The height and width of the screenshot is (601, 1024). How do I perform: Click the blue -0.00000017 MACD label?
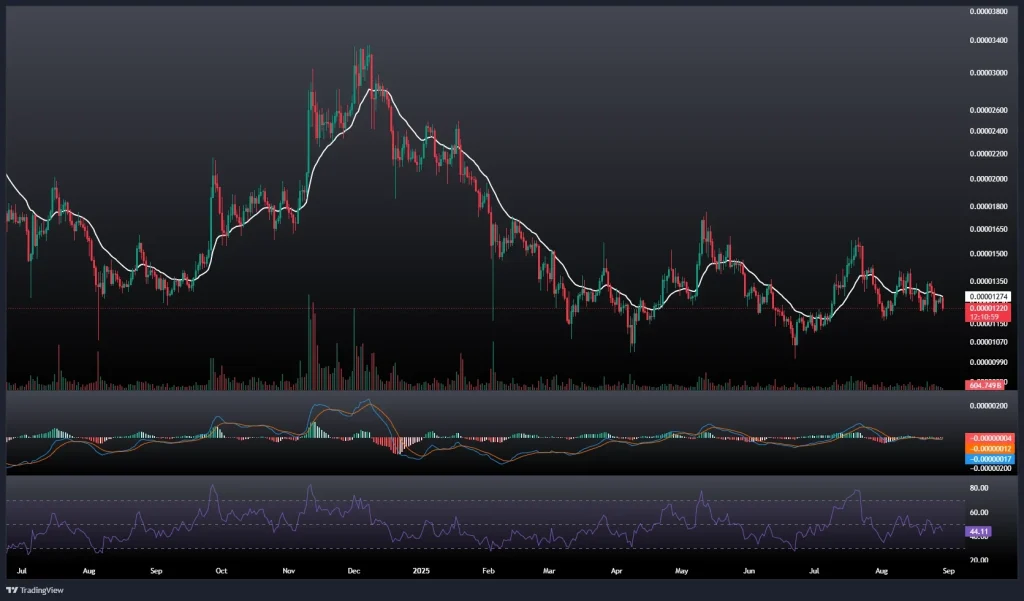988,457
